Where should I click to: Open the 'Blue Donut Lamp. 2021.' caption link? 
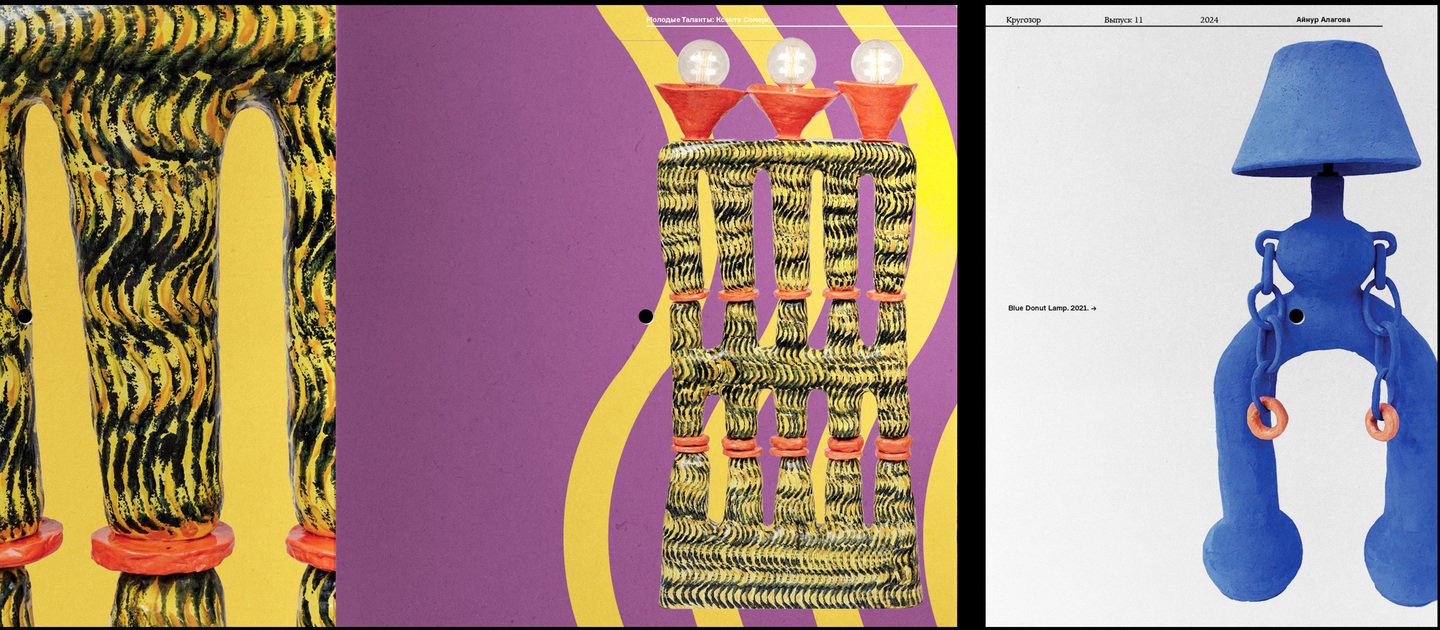tap(1052, 308)
